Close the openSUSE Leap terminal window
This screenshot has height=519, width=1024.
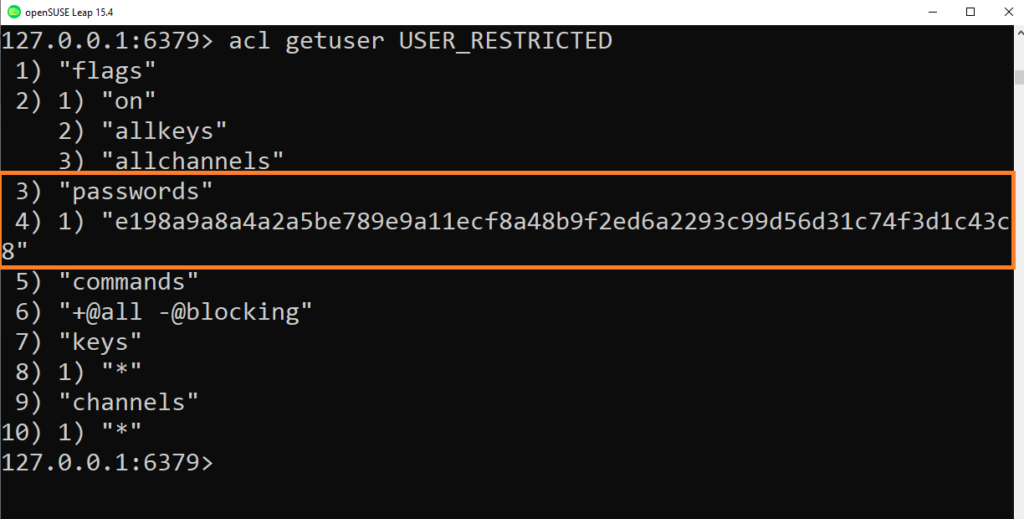coord(1008,12)
